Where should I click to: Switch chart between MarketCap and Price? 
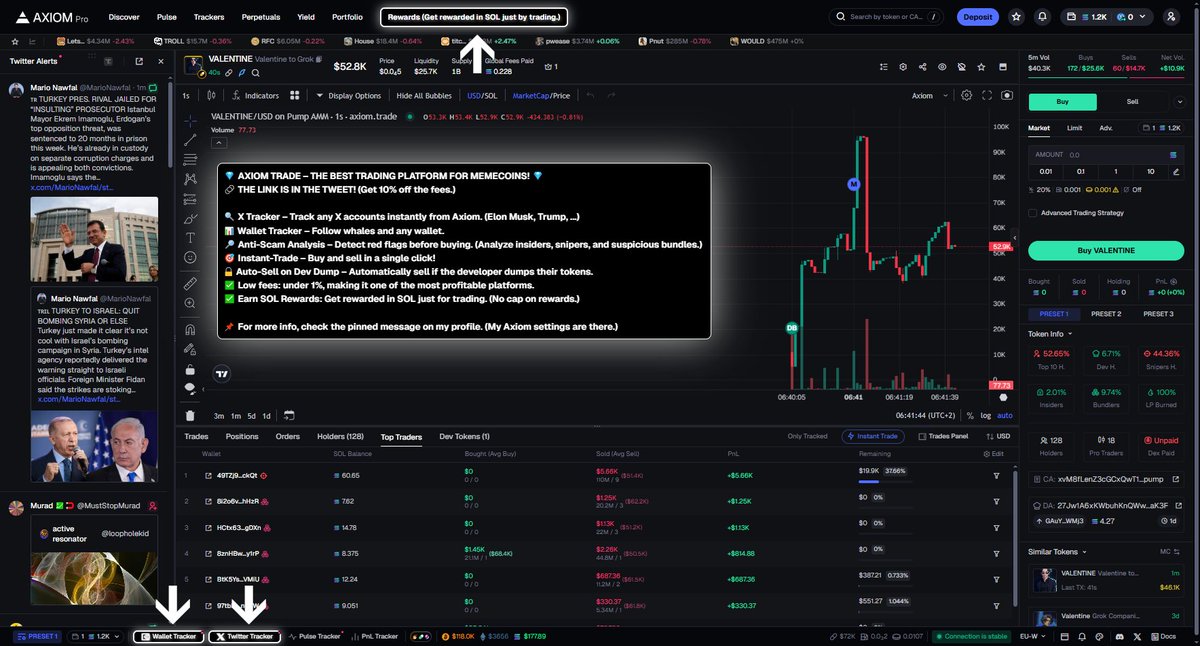[541, 96]
